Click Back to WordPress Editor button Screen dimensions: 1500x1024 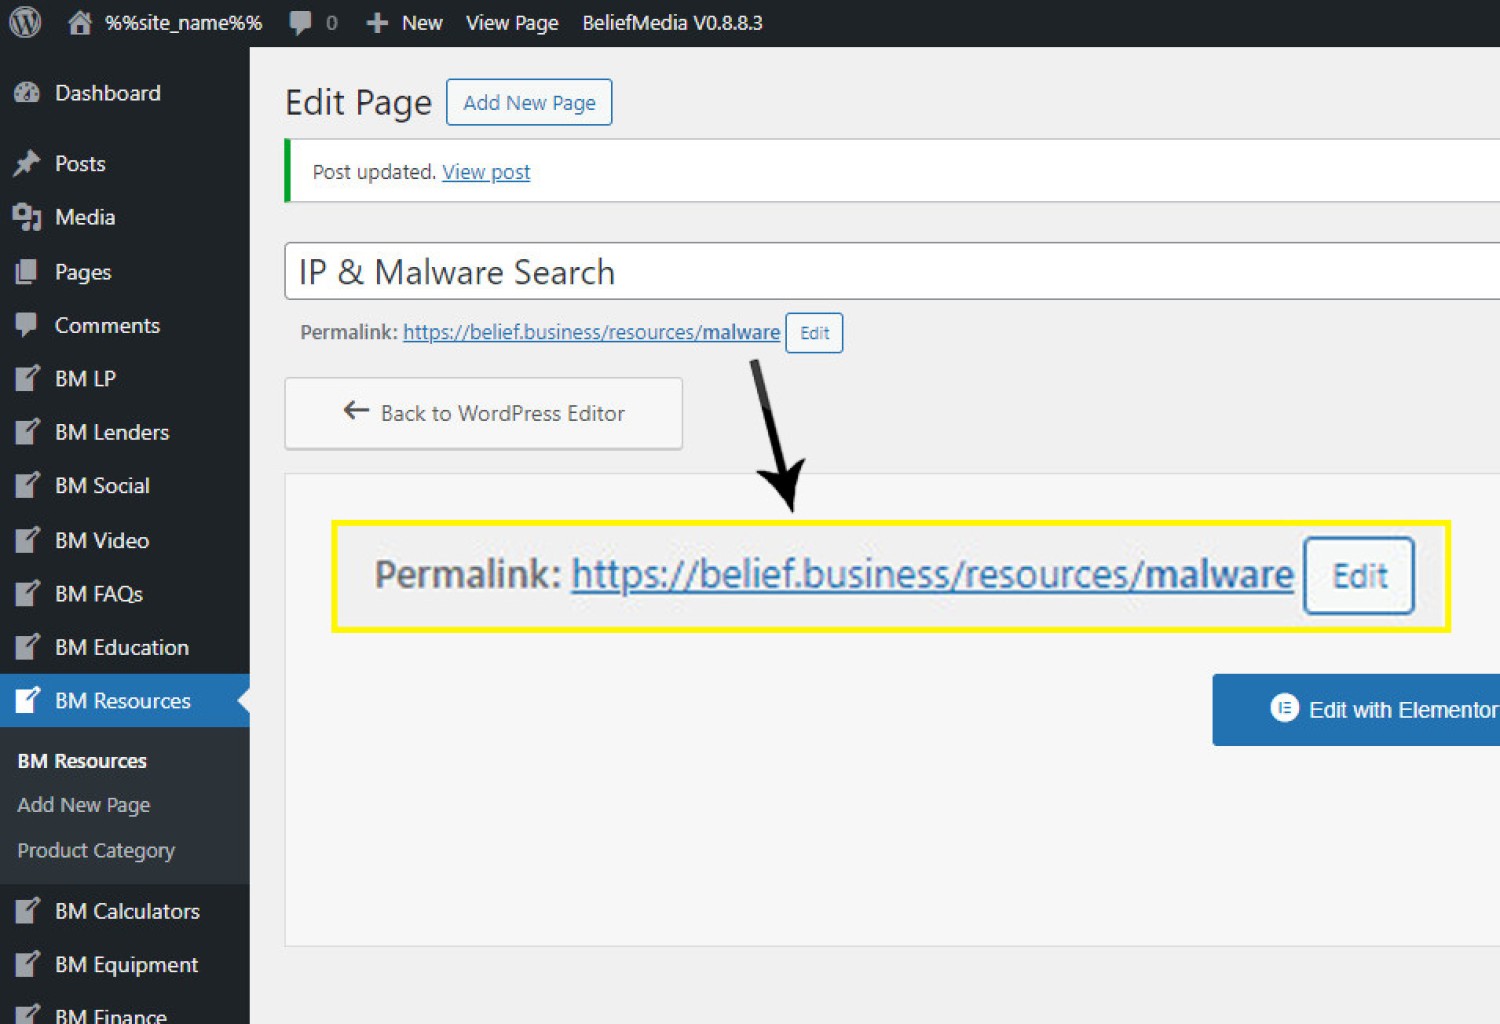484,413
